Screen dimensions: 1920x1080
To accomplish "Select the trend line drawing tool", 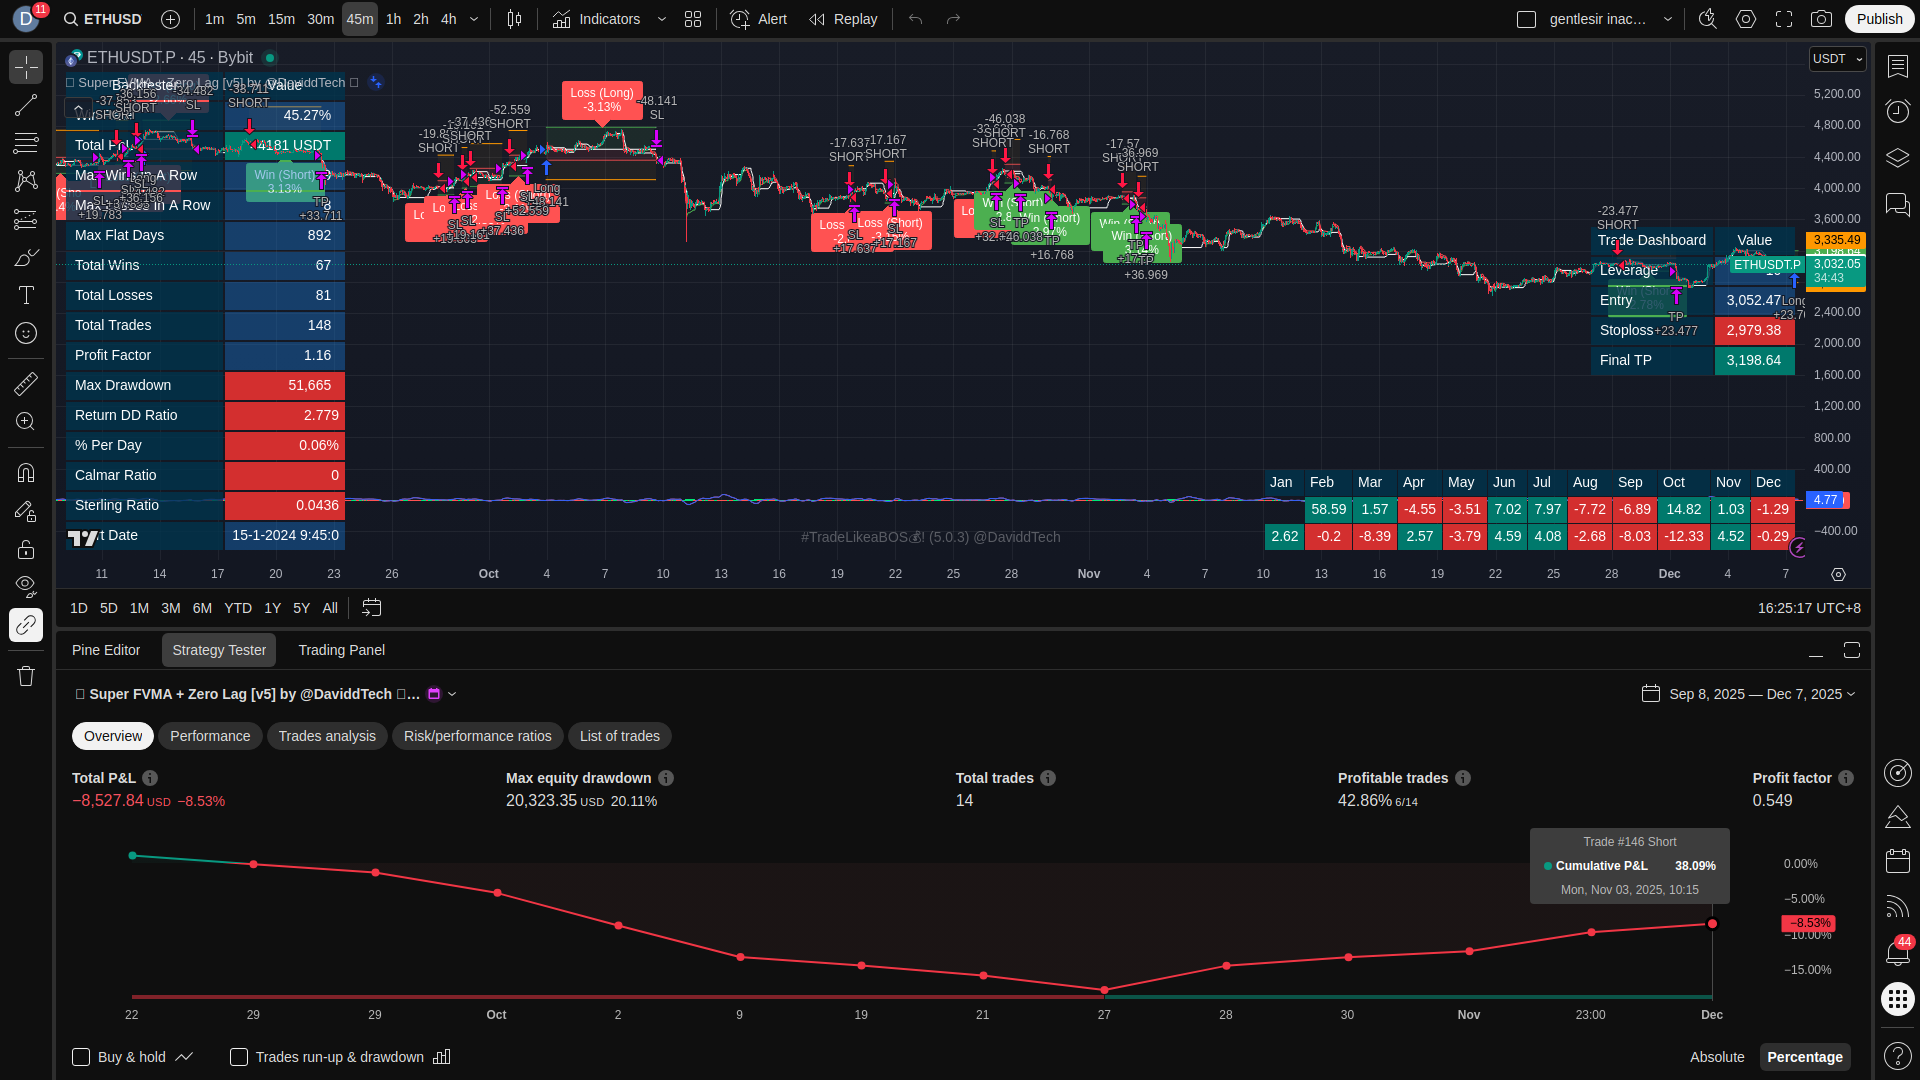I will (26, 105).
